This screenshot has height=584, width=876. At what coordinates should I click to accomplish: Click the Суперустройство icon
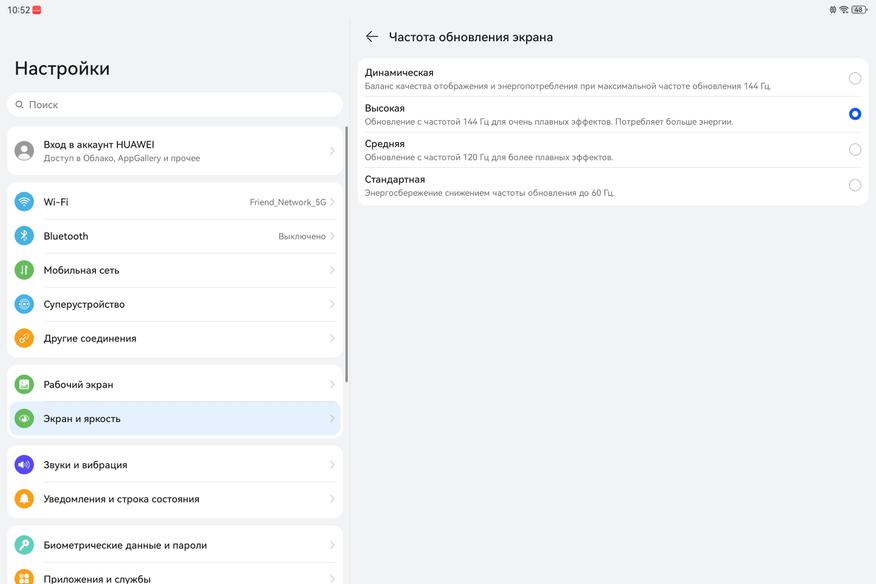(24, 304)
